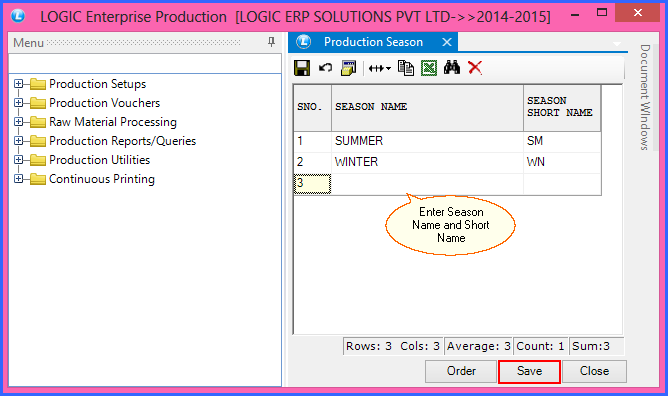Pin the Menu panel with pushpin icon

coord(271,42)
